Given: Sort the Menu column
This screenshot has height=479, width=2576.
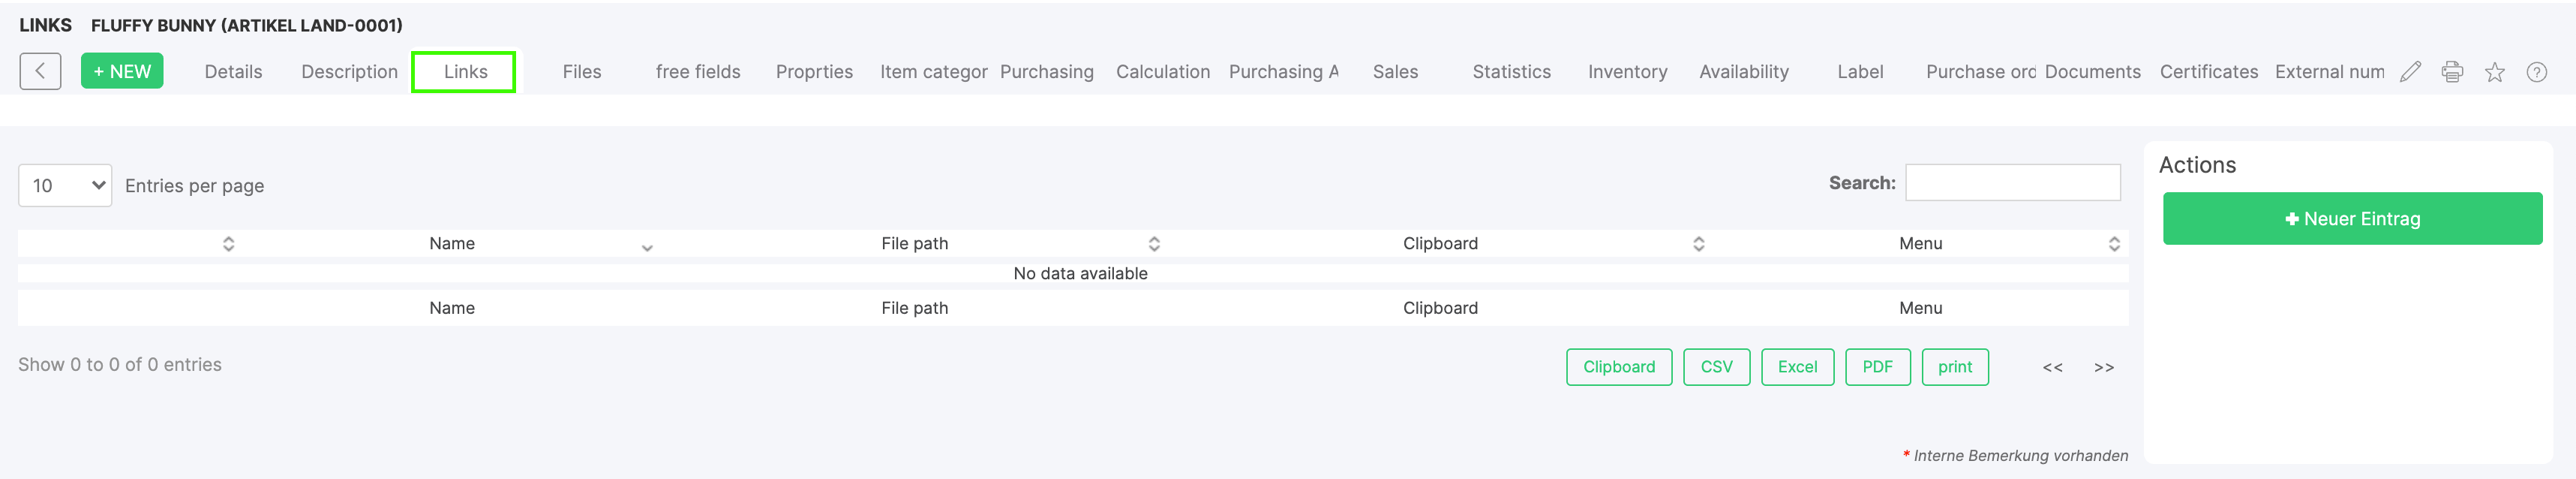Looking at the screenshot, I should [2114, 244].
